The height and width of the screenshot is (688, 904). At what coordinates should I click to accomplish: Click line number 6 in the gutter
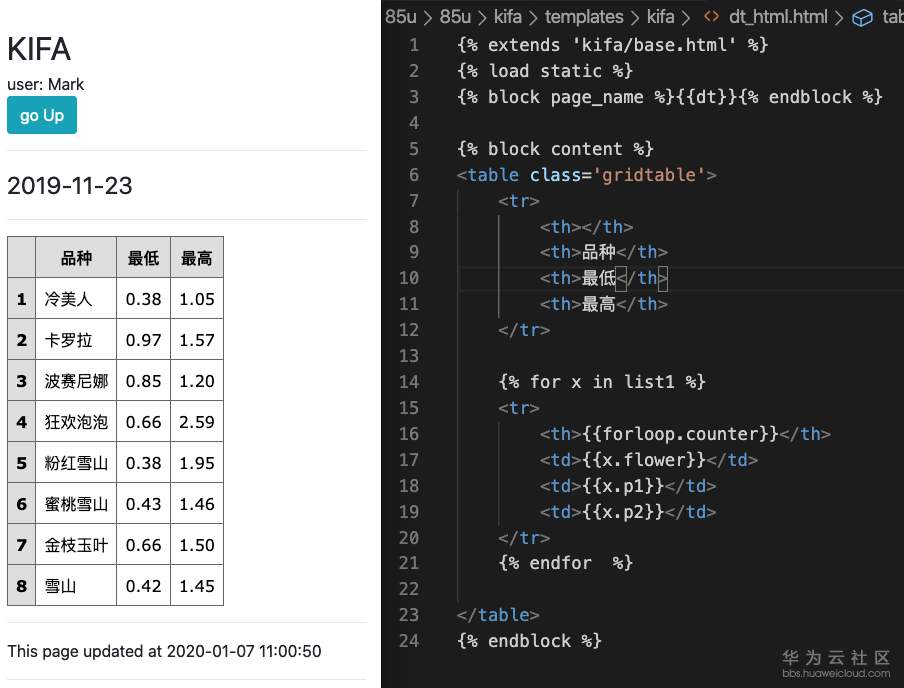point(413,175)
